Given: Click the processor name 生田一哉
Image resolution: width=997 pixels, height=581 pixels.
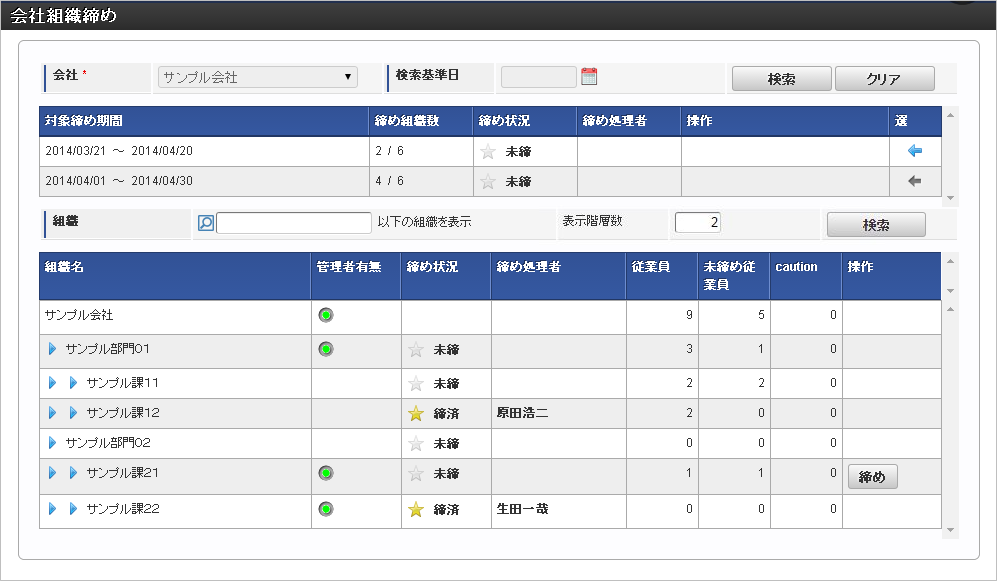Looking at the screenshot, I should coord(522,509).
